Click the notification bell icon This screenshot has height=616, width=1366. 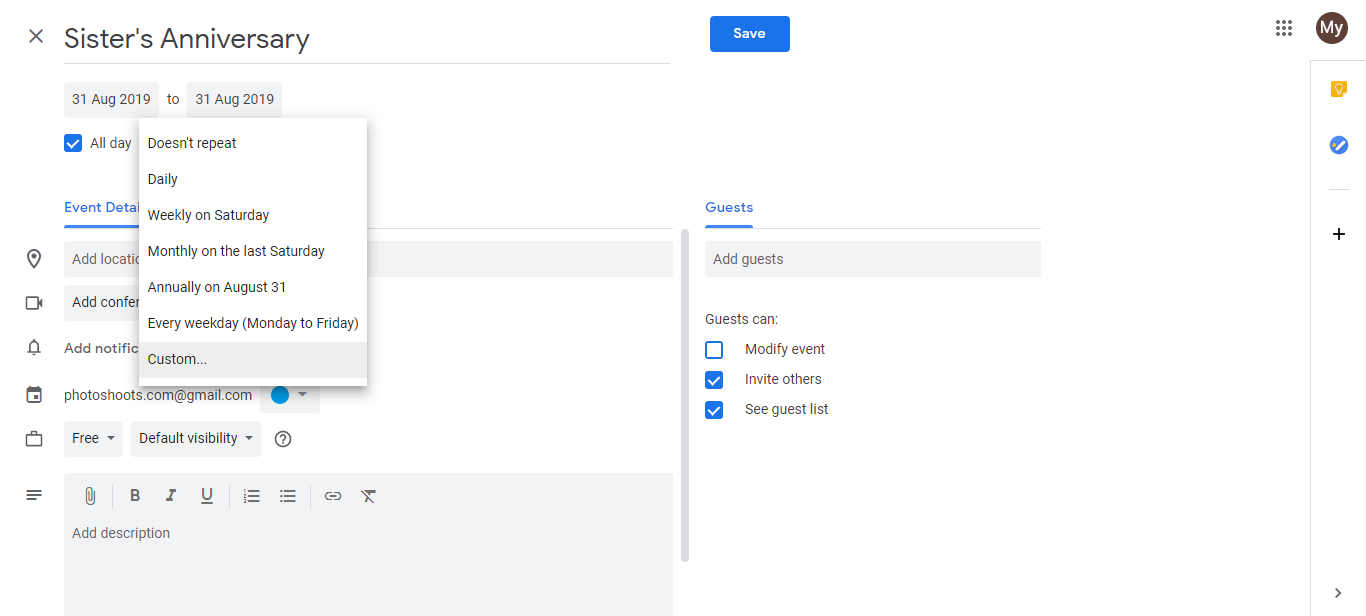(34, 348)
